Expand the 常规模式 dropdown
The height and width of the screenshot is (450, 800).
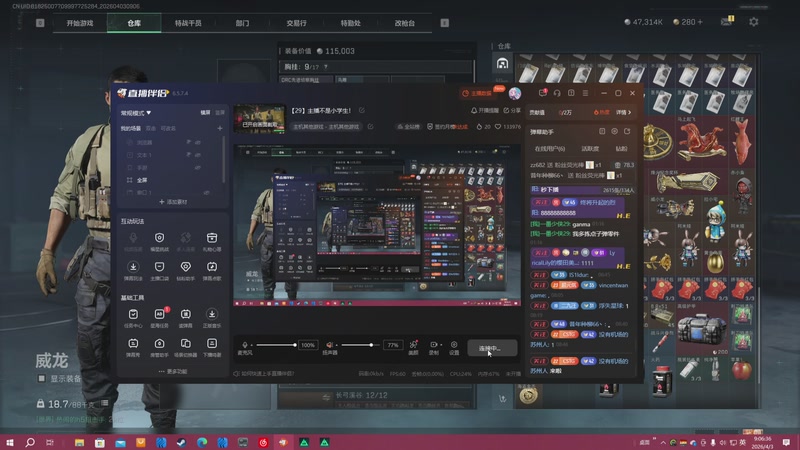(x=135, y=113)
